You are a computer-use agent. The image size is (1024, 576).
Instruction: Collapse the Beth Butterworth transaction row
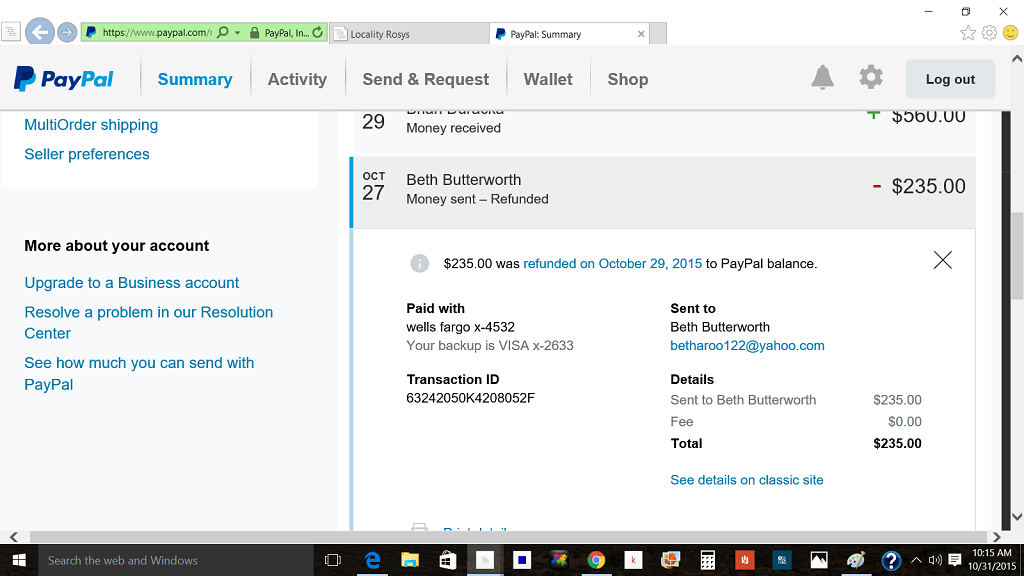(663, 192)
